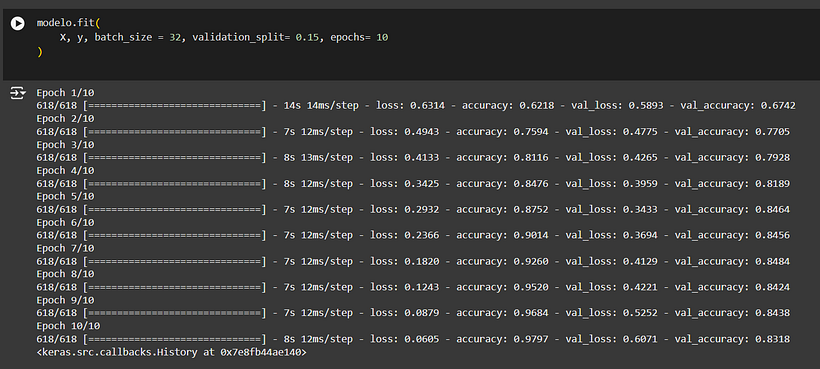Image resolution: width=820 pixels, height=369 pixels.
Task: Click the val_loss value 0.6071
Action: tap(640, 339)
